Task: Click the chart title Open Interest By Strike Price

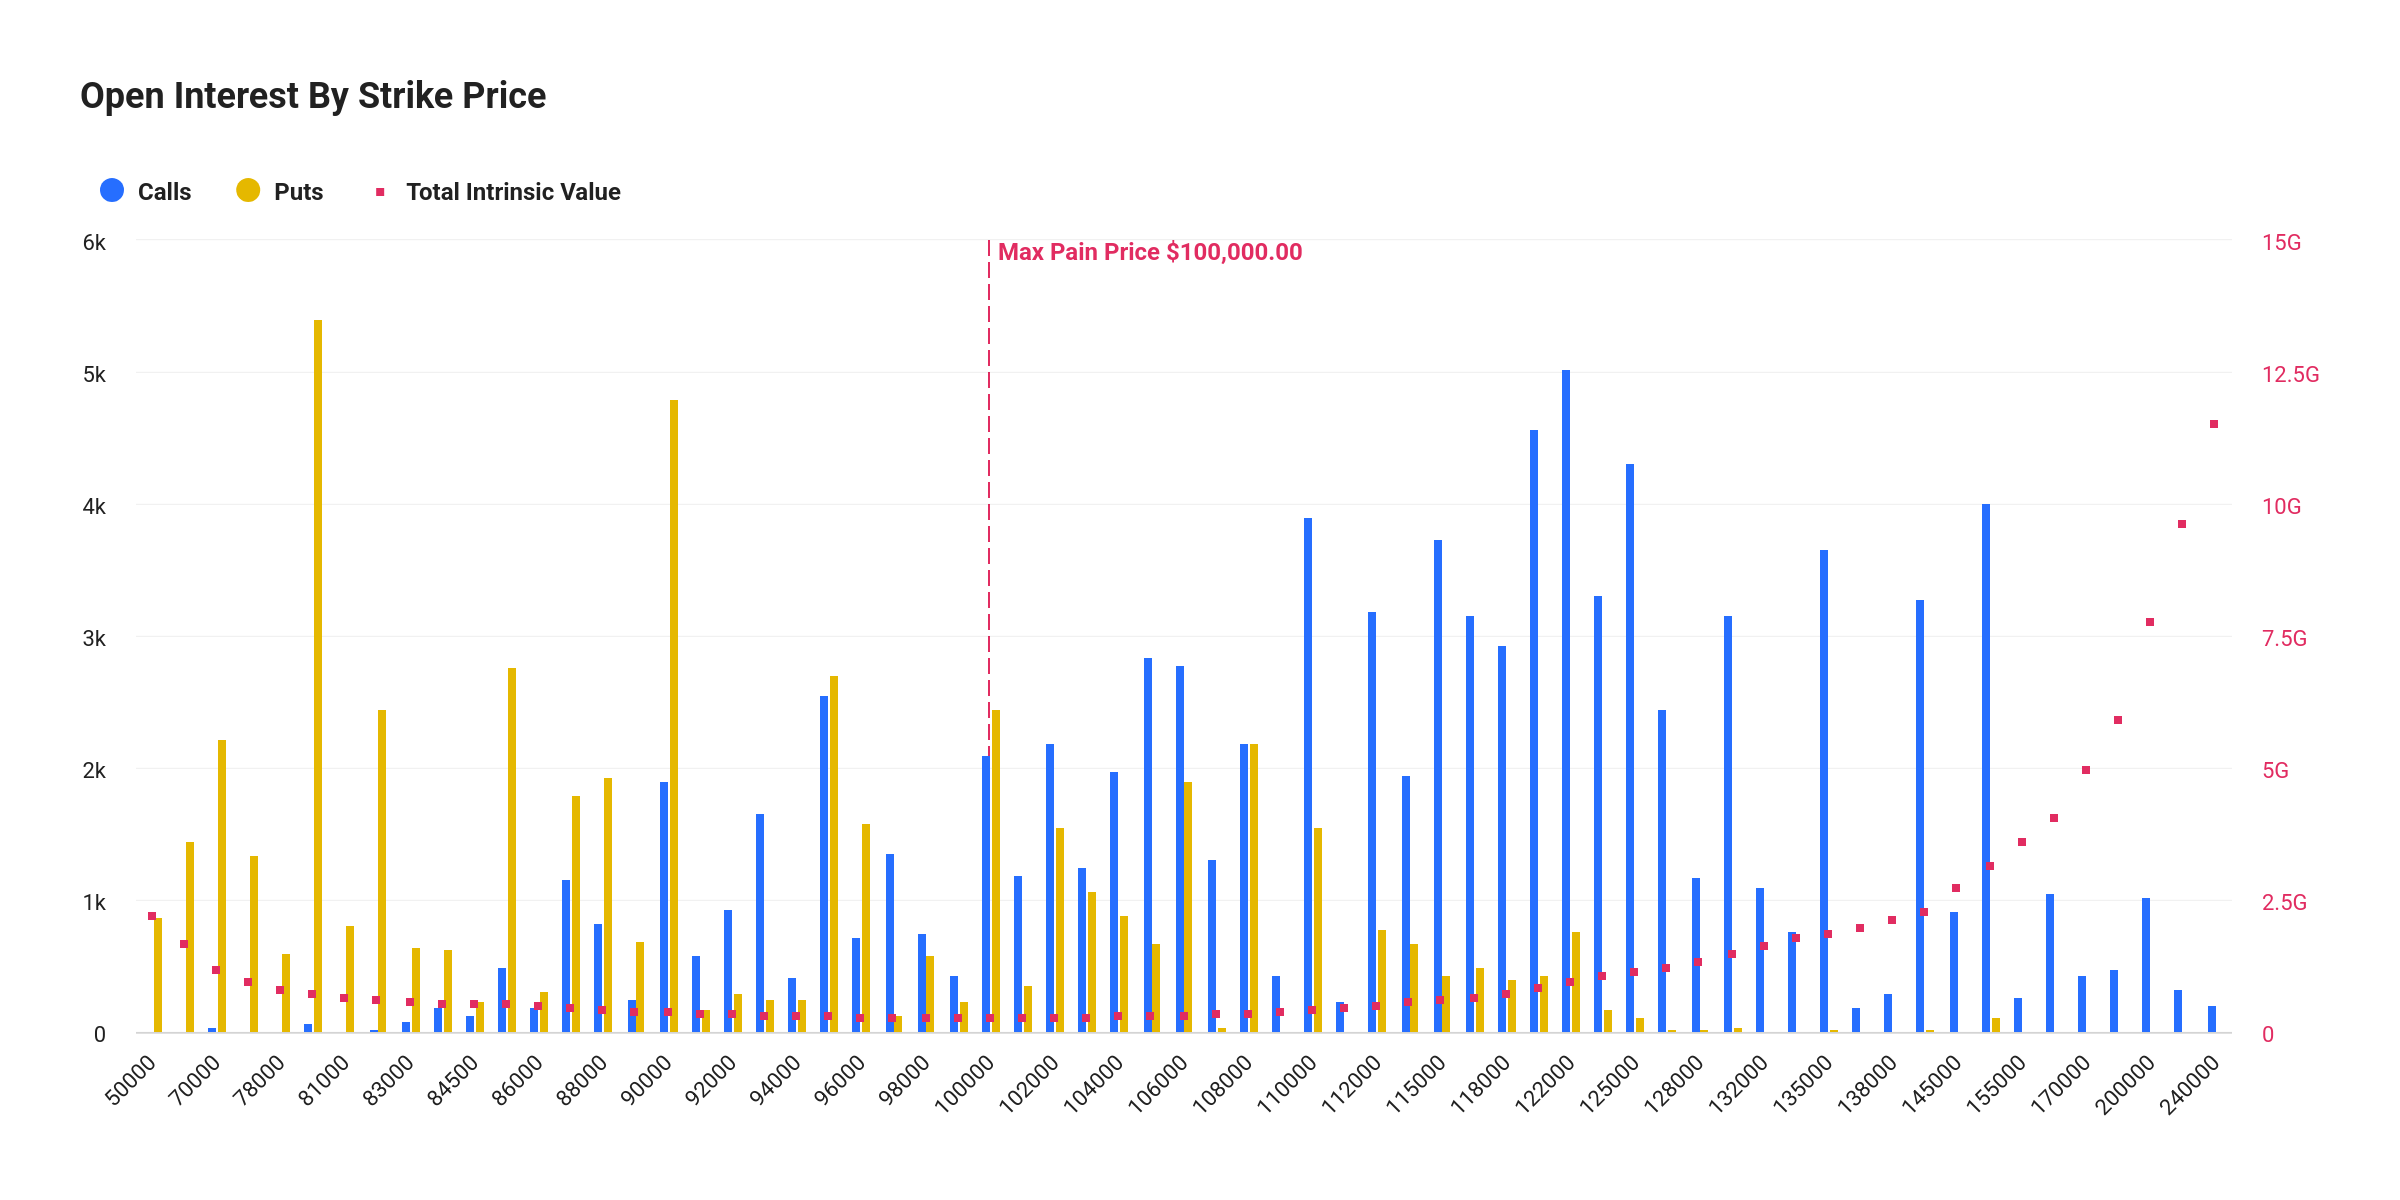Action: click(312, 95)
